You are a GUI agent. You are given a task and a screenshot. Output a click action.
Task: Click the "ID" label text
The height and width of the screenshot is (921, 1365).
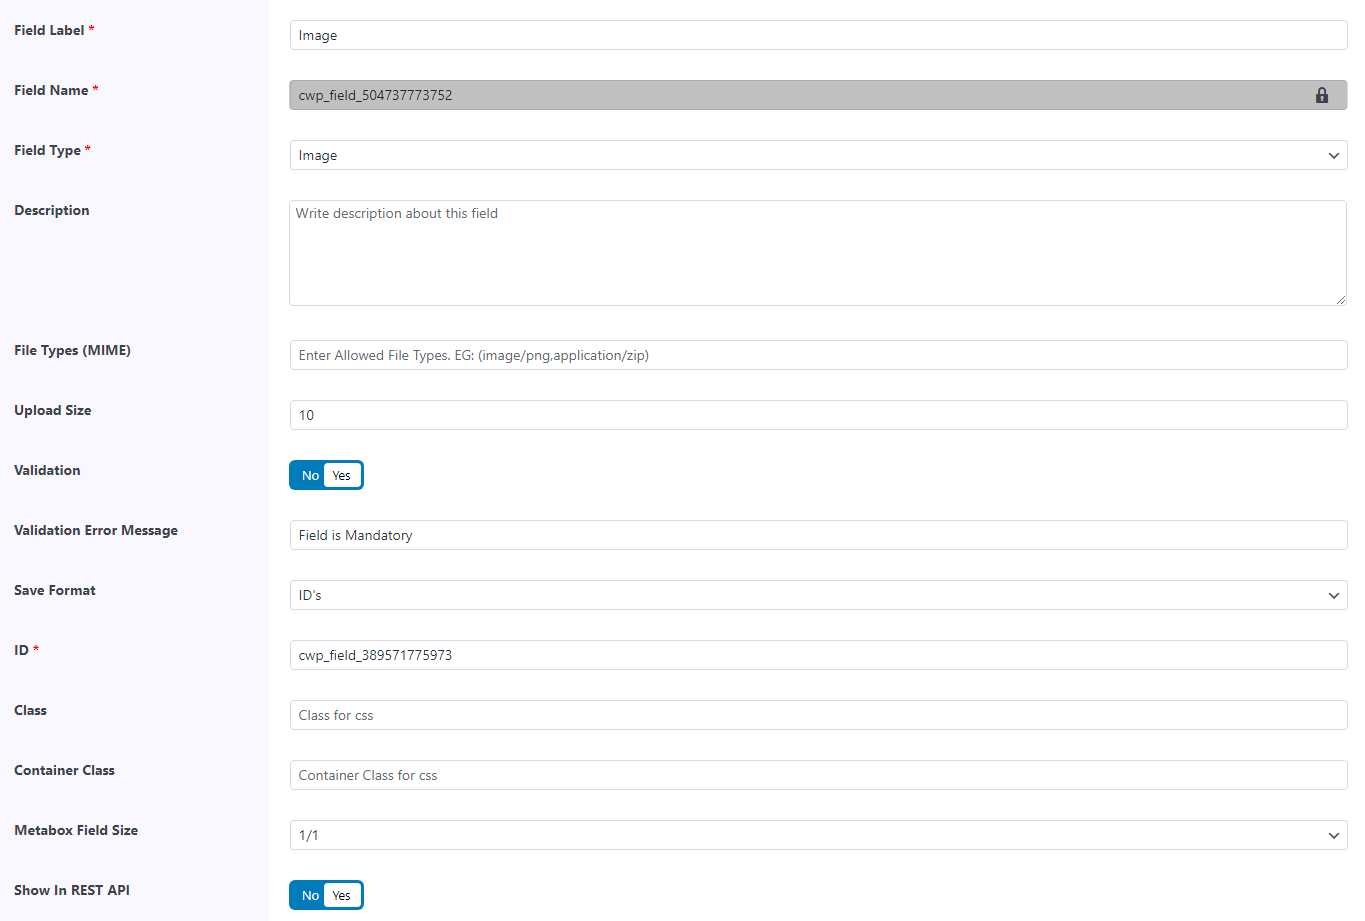pos(21,650)
